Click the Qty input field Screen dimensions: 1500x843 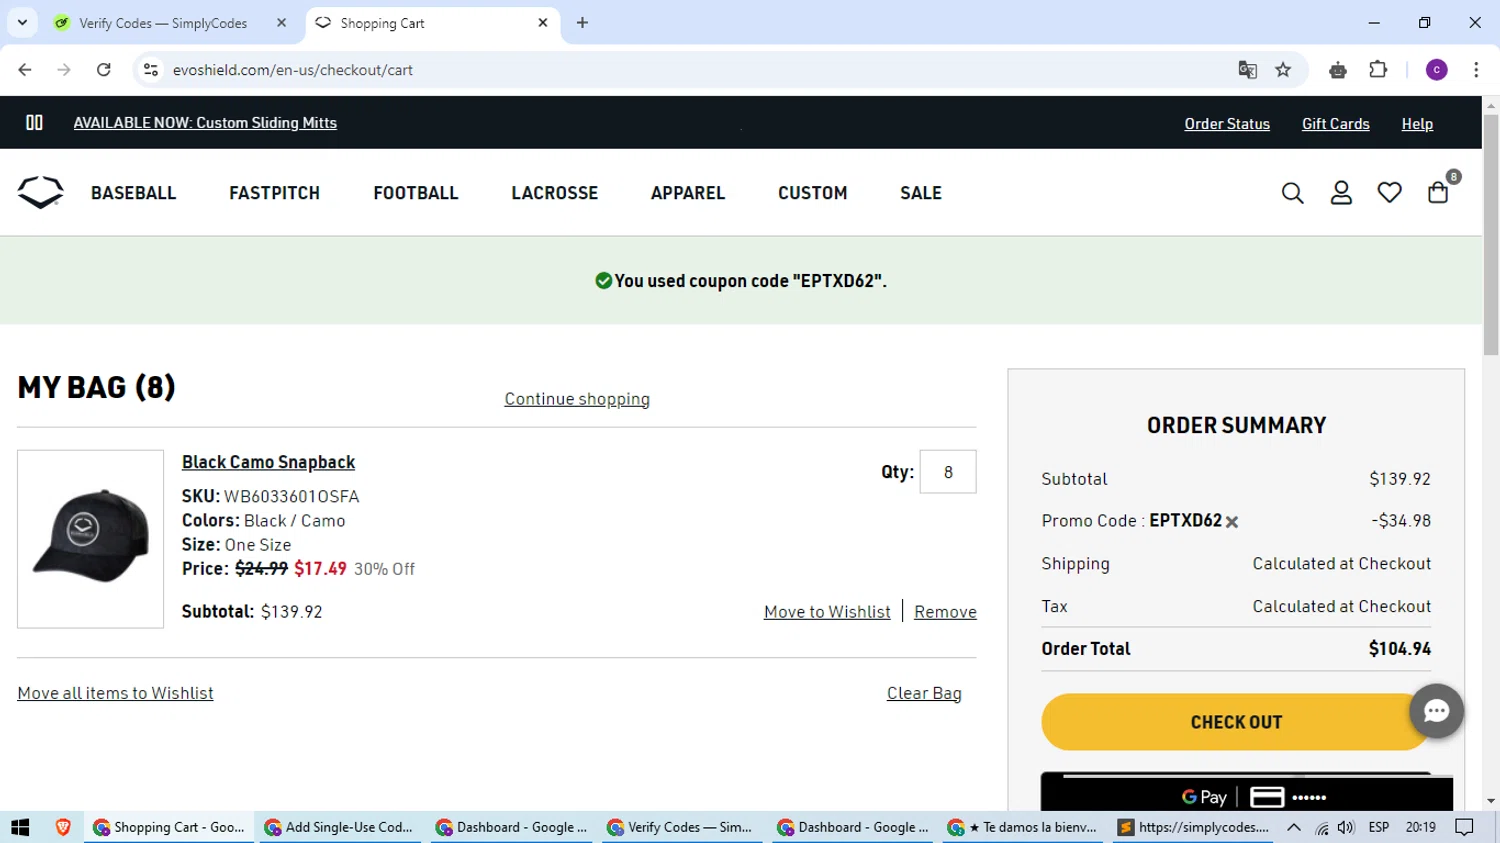tap(947, 472)
